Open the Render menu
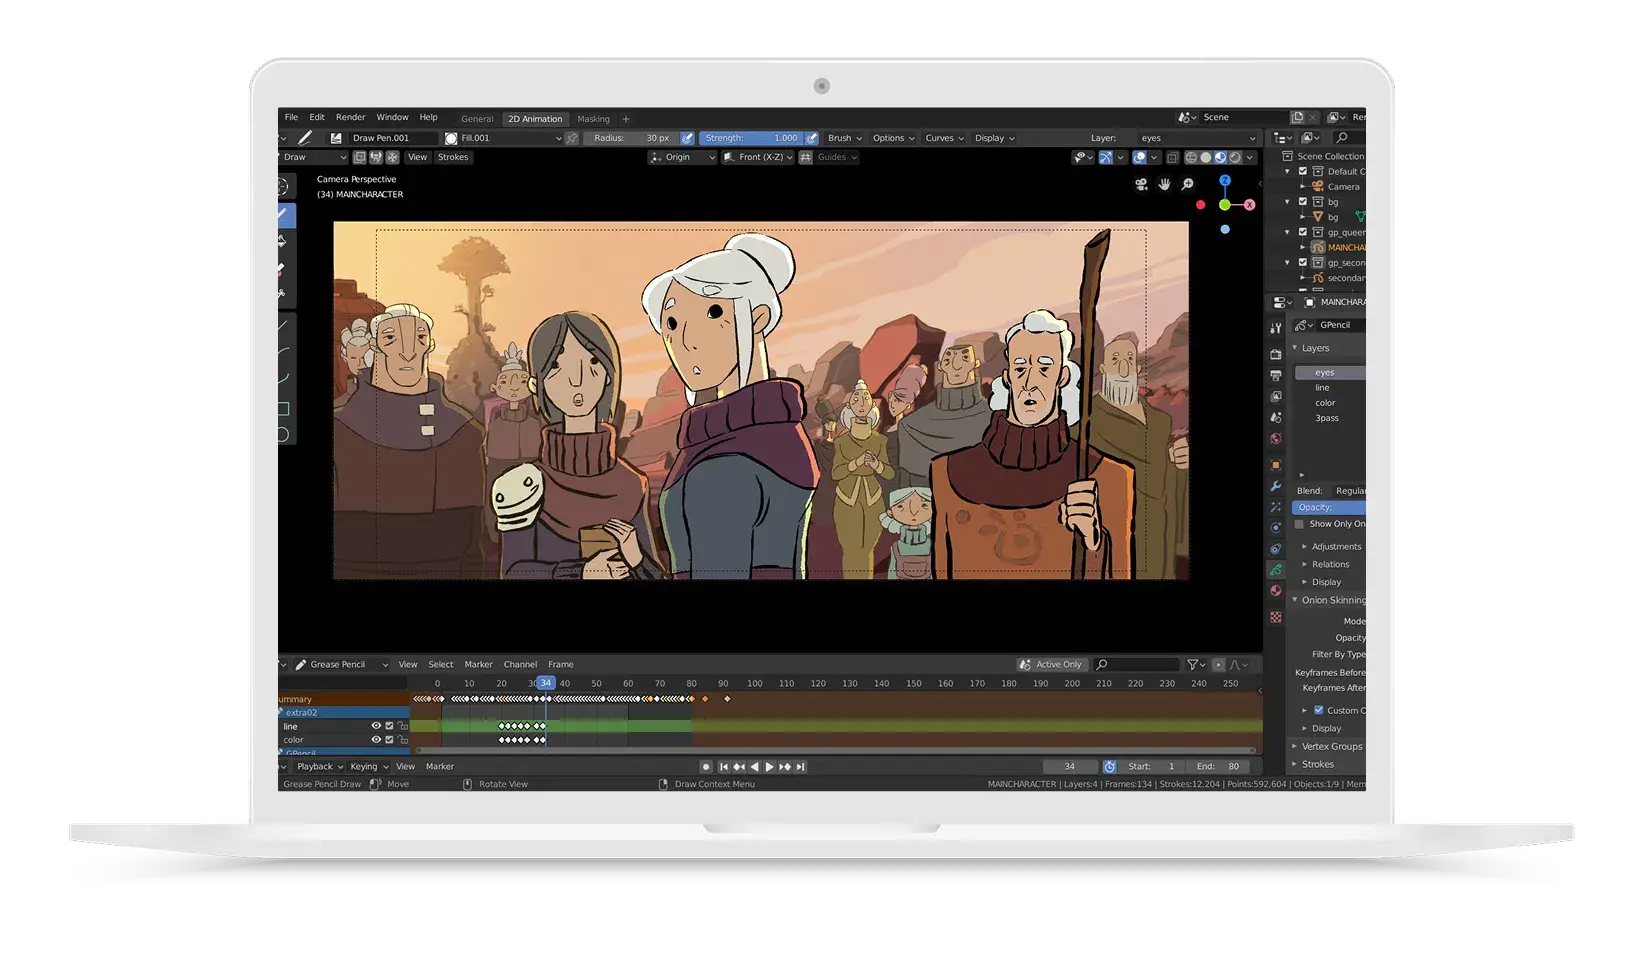Viewport: 1631px width, 967px height. [x=350, y=117]
